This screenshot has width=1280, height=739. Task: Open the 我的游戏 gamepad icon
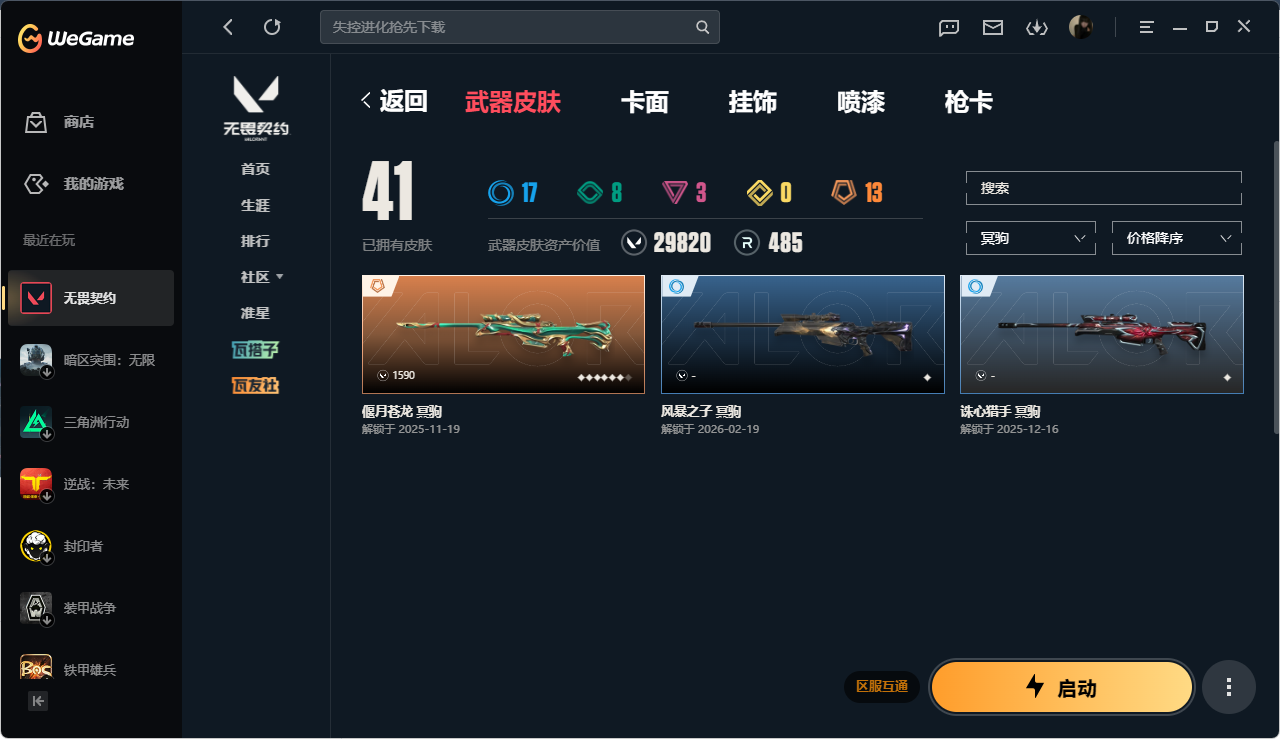pos(36,184)
